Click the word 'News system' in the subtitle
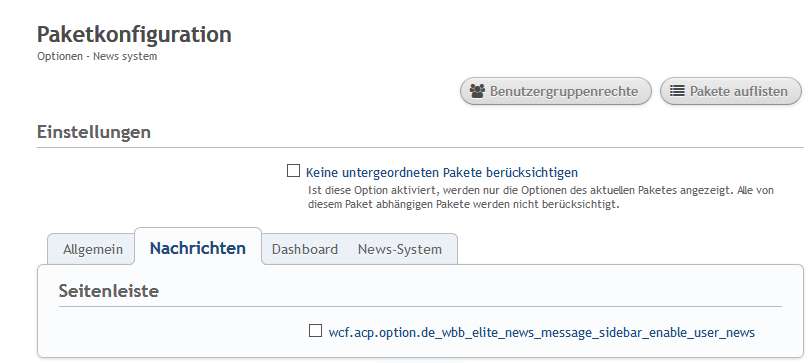812x363 pixels. click(x=125, y=56)
